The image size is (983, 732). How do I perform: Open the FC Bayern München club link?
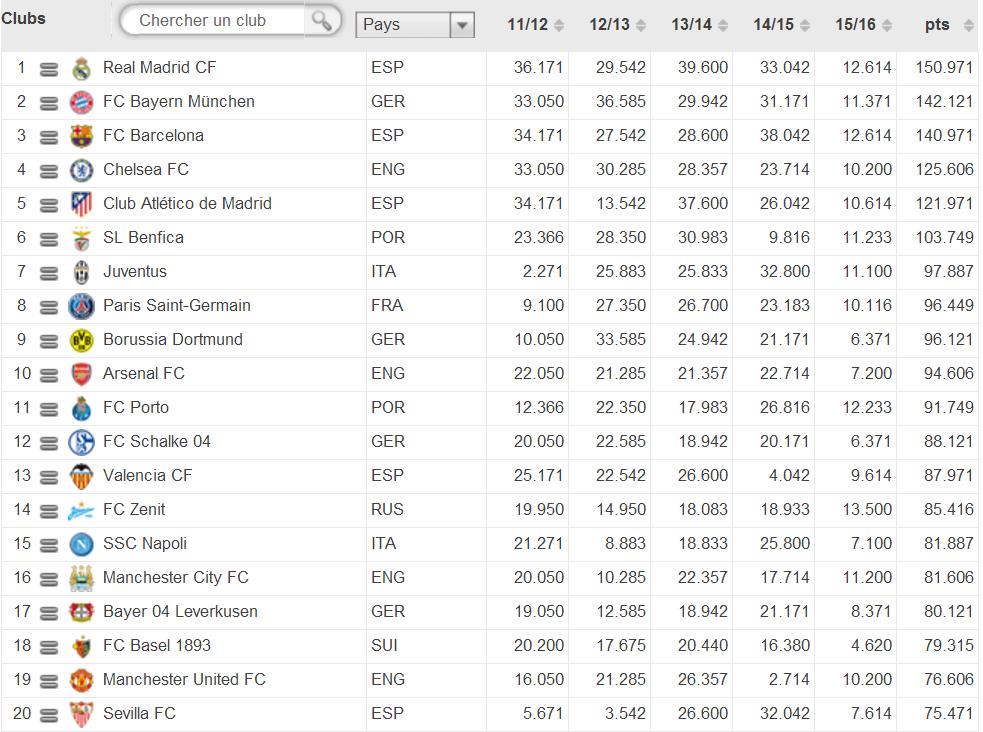pos(179,101)
